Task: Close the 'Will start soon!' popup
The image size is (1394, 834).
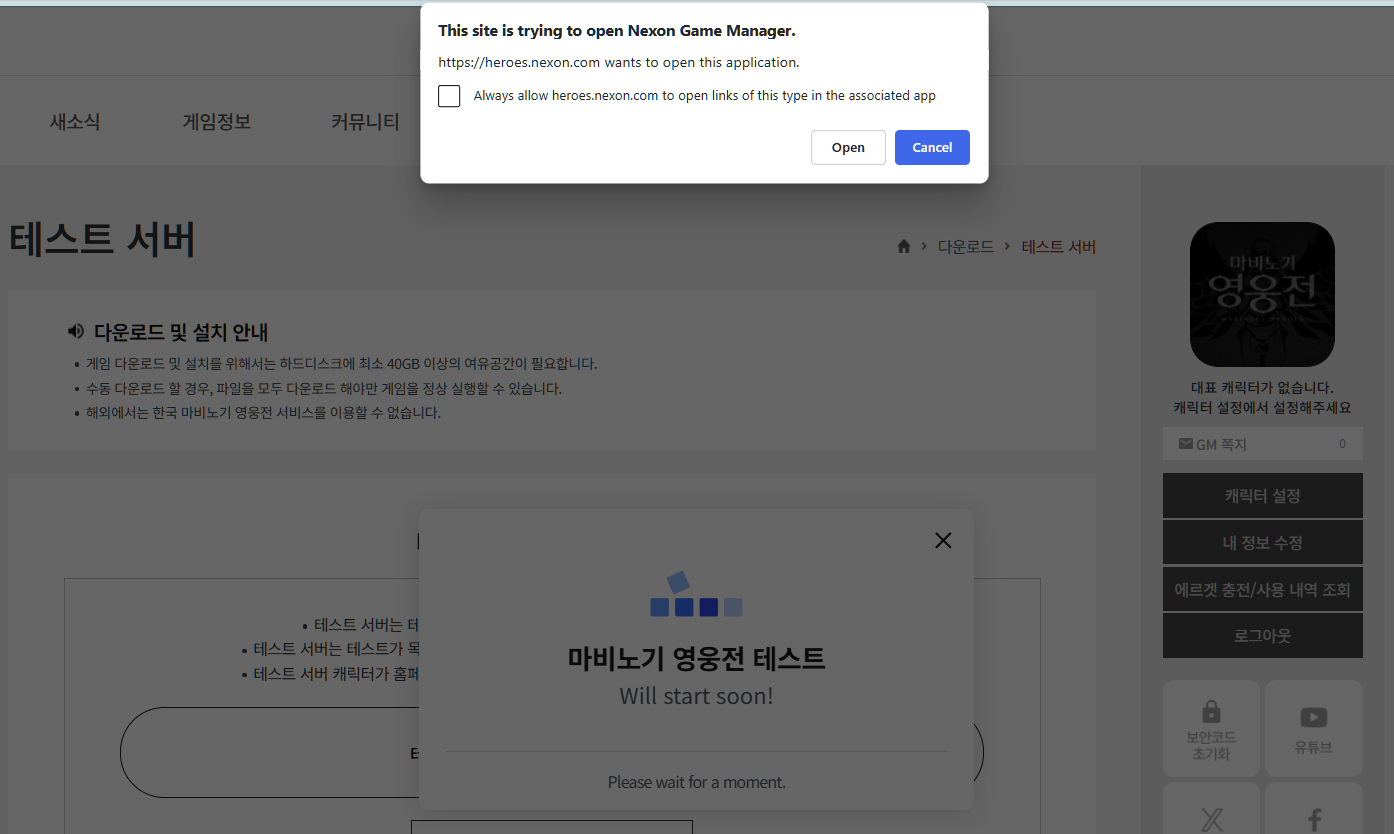Action: (x=942, y=540)
